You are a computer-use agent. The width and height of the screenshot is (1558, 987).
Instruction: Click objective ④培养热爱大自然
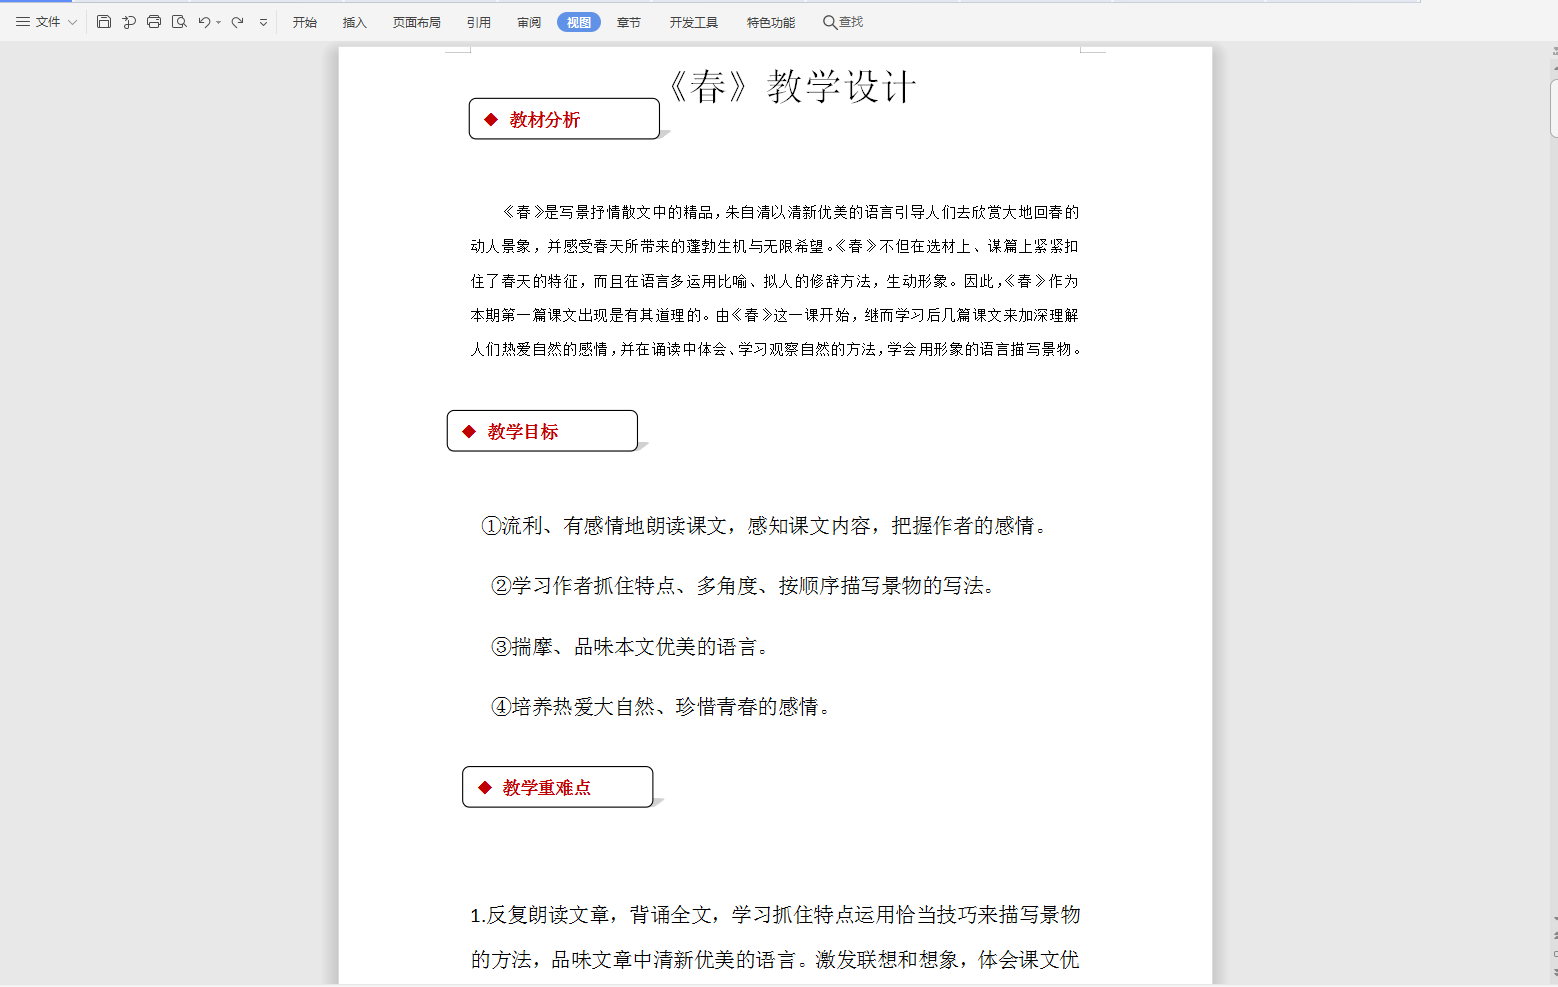click(x=661, y=707)
